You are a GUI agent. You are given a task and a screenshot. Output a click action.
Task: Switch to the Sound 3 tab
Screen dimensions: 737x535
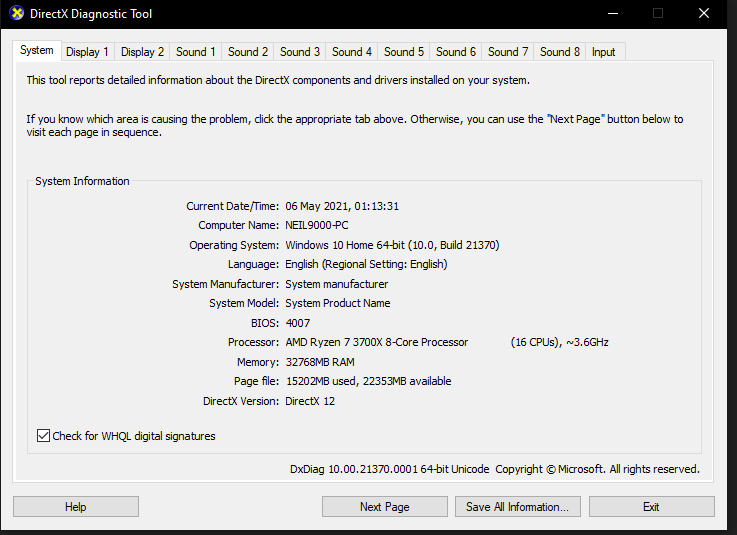tap(300, 52)
